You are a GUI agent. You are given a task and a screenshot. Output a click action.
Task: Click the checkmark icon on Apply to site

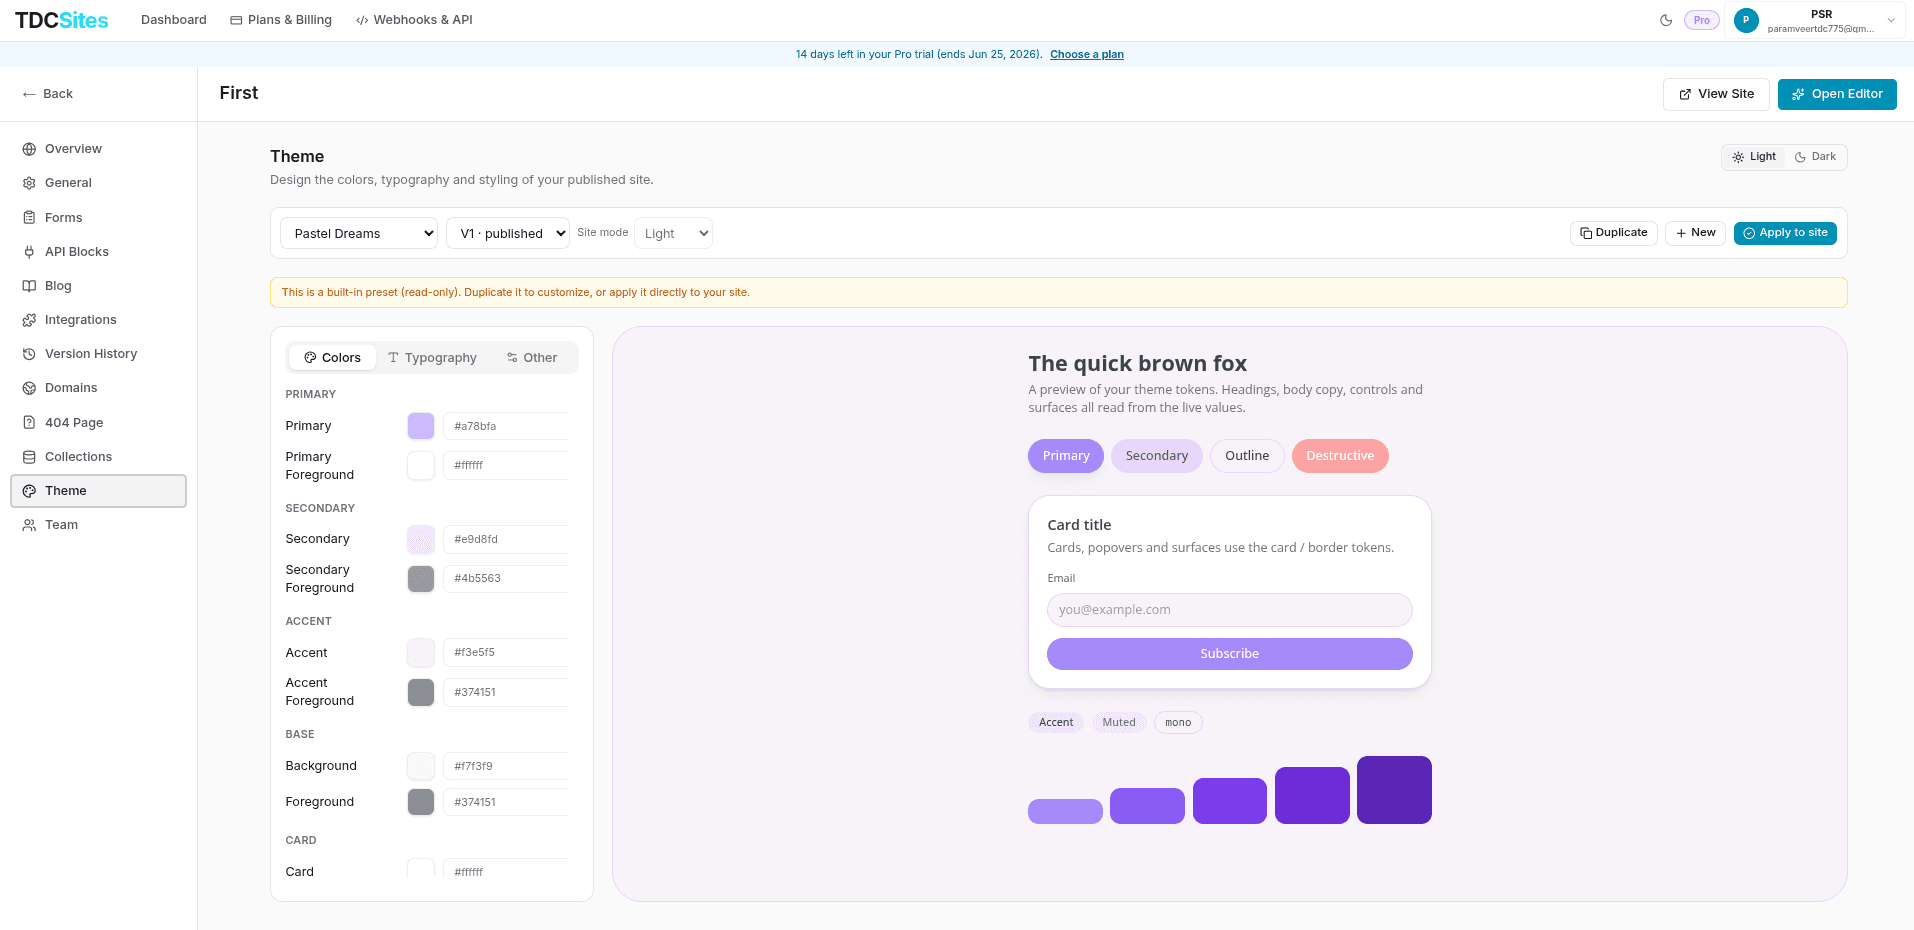point(1749,233)
